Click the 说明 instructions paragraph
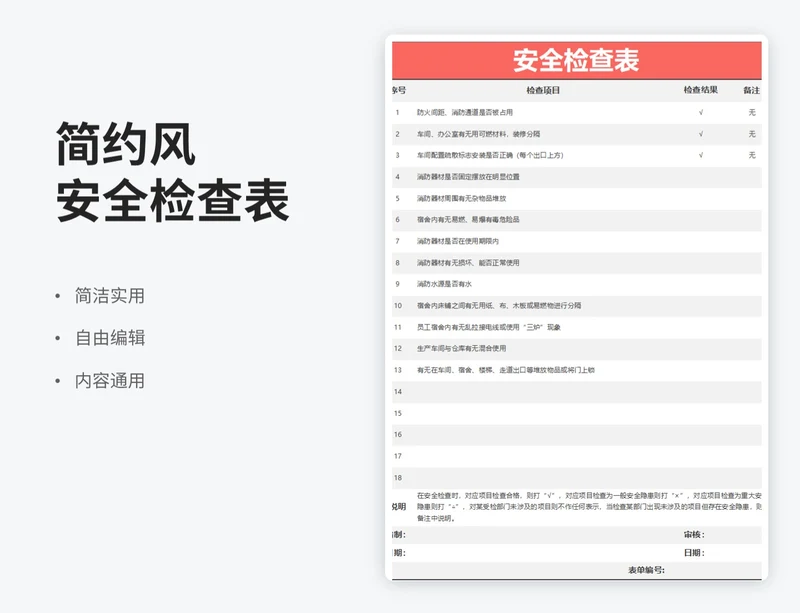This screenshot has width=800, height=613. pyautogui.click(x=589, y=507)
